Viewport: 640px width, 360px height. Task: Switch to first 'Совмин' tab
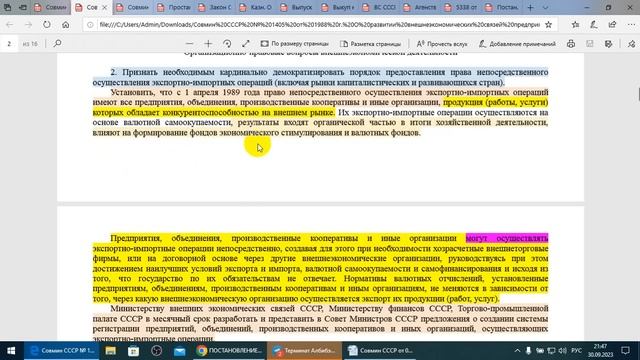click(51, 7)
